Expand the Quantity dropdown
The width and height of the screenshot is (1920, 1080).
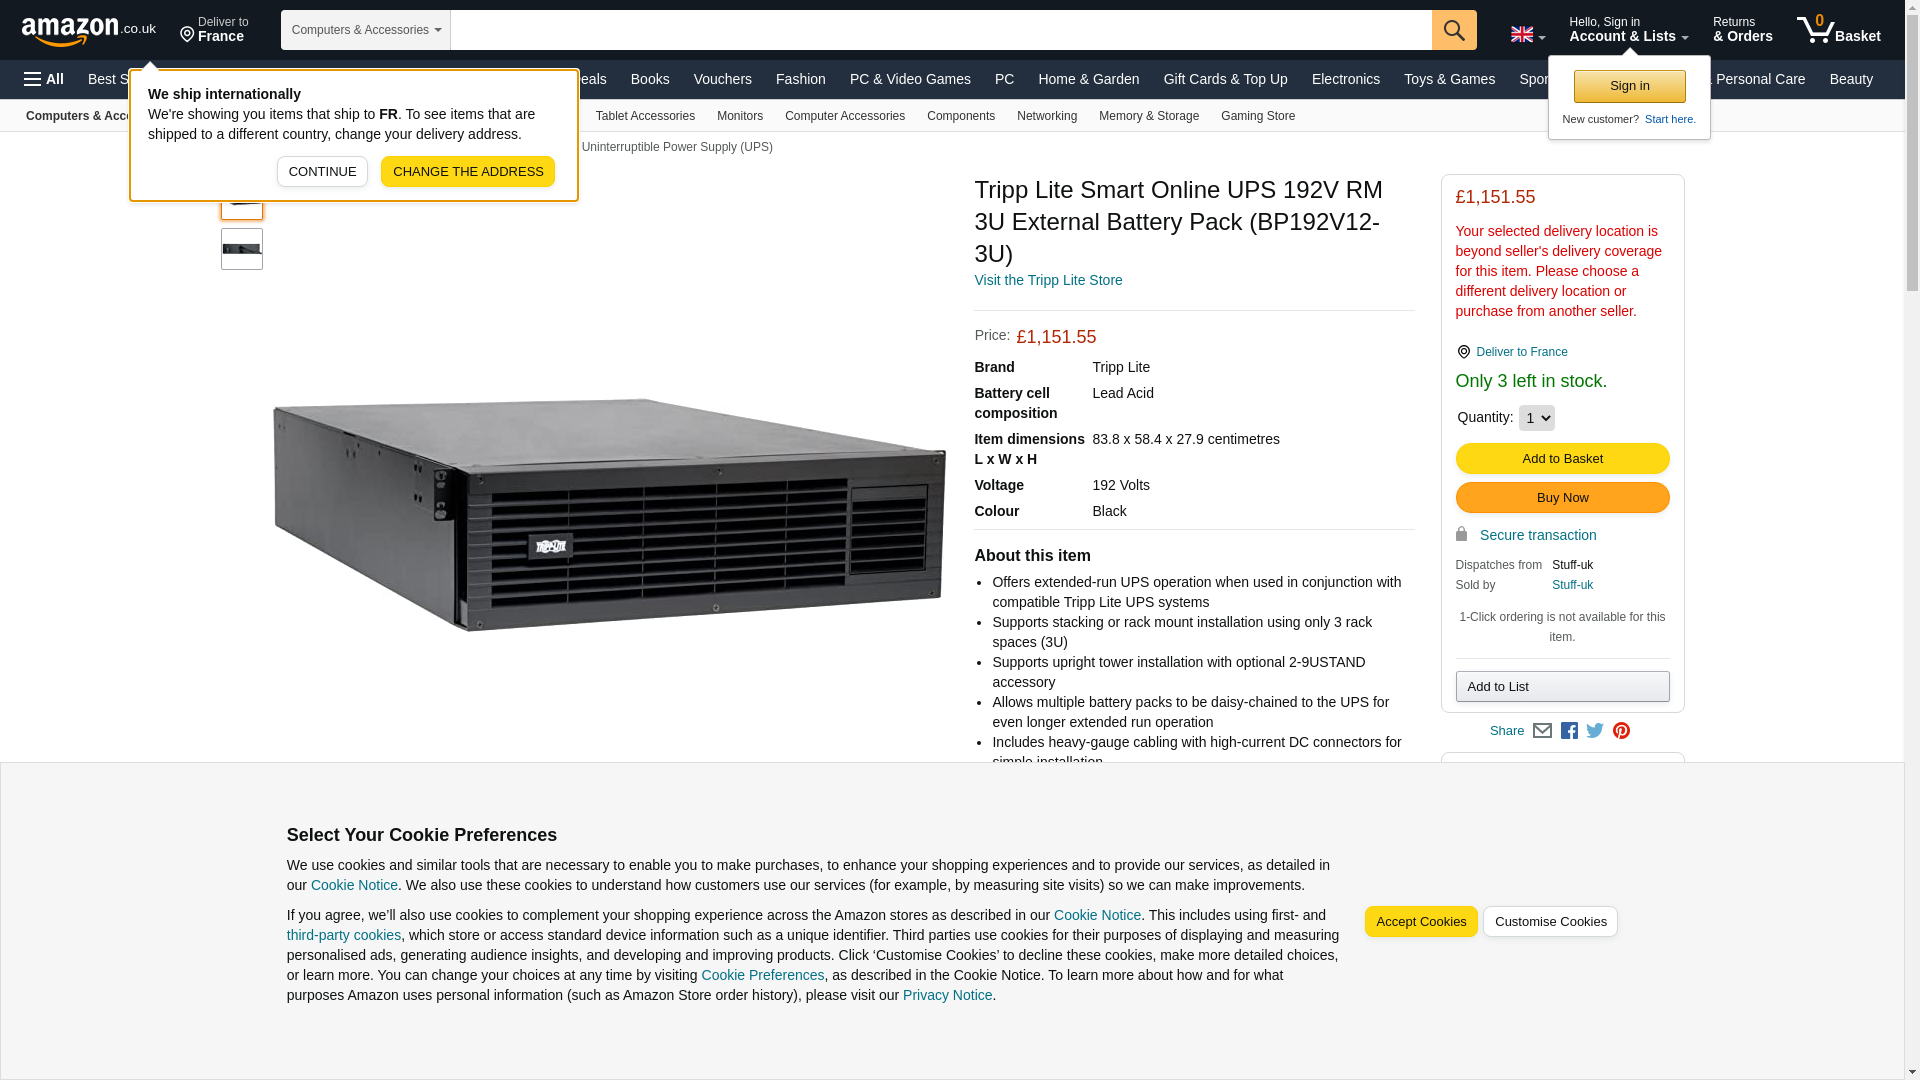pos(1536,418)
